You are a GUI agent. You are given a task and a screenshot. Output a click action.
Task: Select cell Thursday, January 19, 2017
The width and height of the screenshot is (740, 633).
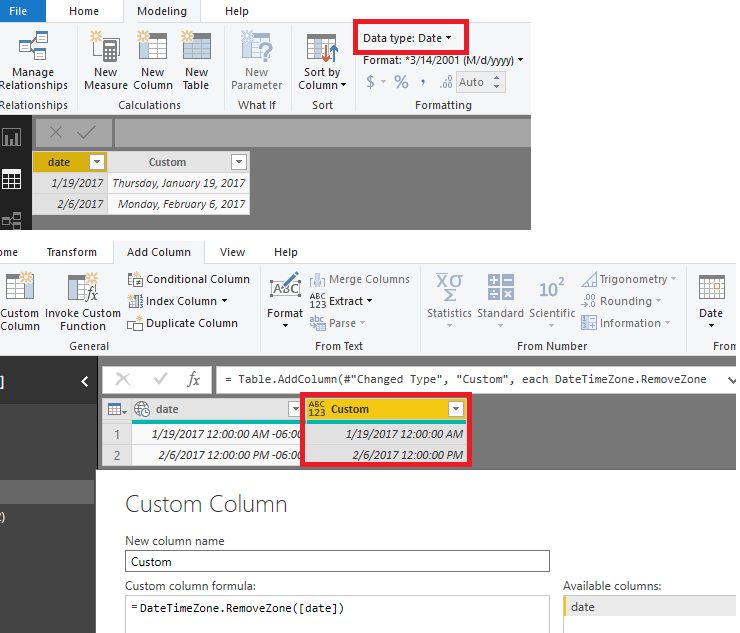tap(178, 183)
